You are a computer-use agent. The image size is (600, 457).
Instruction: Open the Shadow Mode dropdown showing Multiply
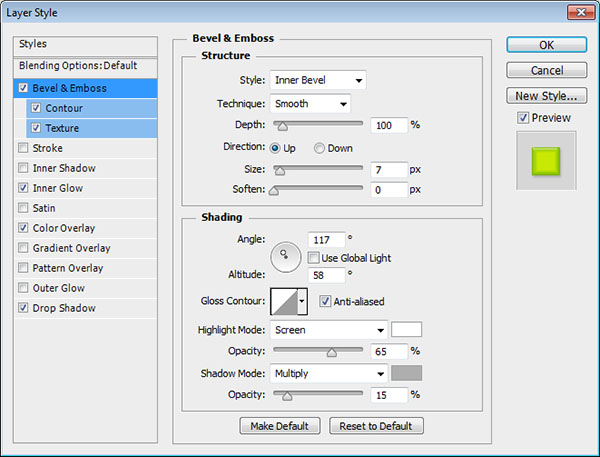click(x=329, y=373)
